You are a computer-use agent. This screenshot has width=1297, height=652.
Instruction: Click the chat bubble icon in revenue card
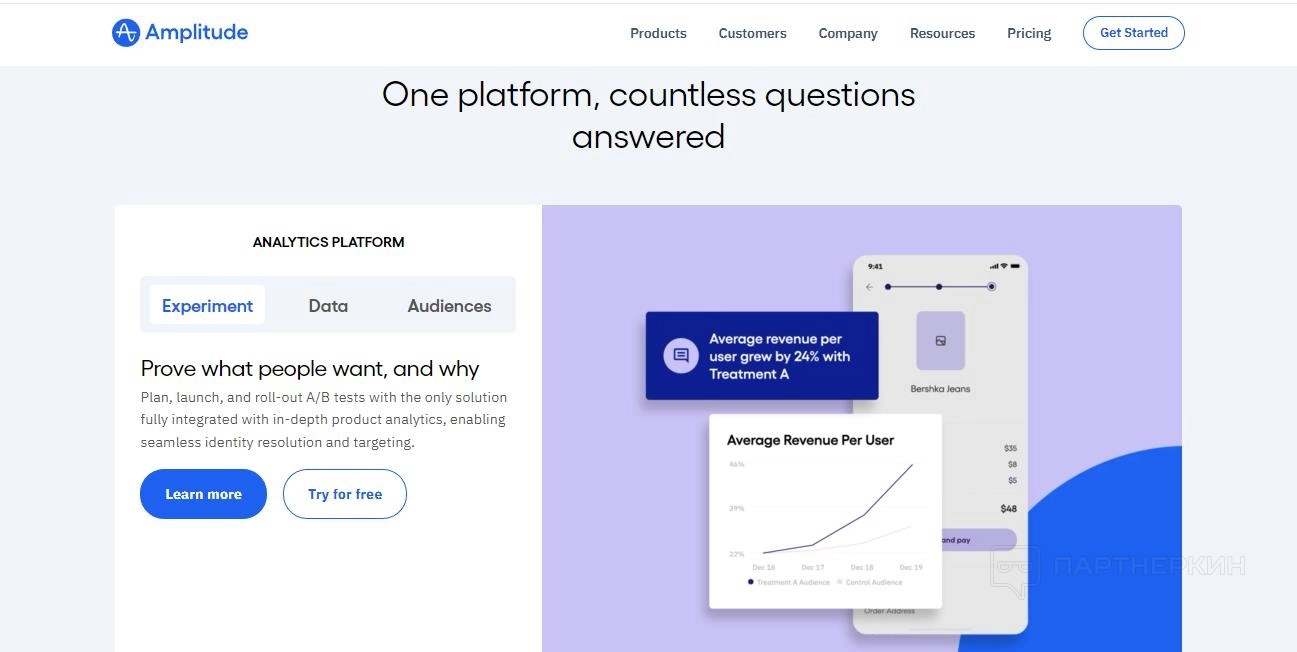point(681,355)
